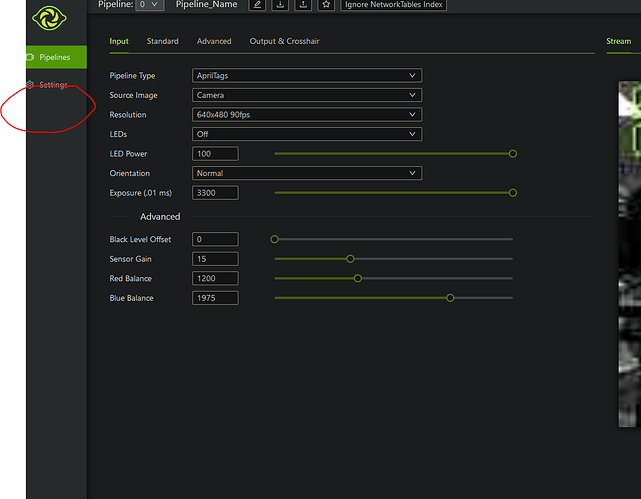The width and height of the screenshot is (641, 499).
Task: Select the Stream tab
Action: [x=619, y=41]
